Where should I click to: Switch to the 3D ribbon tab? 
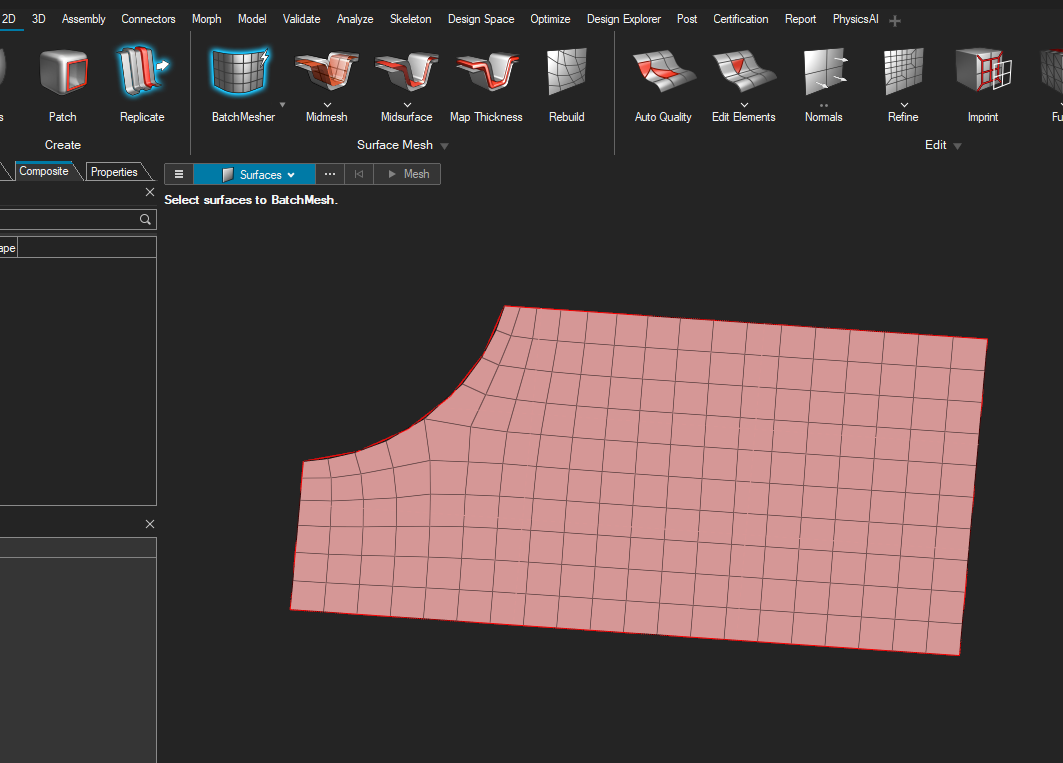tap(39, 19)
